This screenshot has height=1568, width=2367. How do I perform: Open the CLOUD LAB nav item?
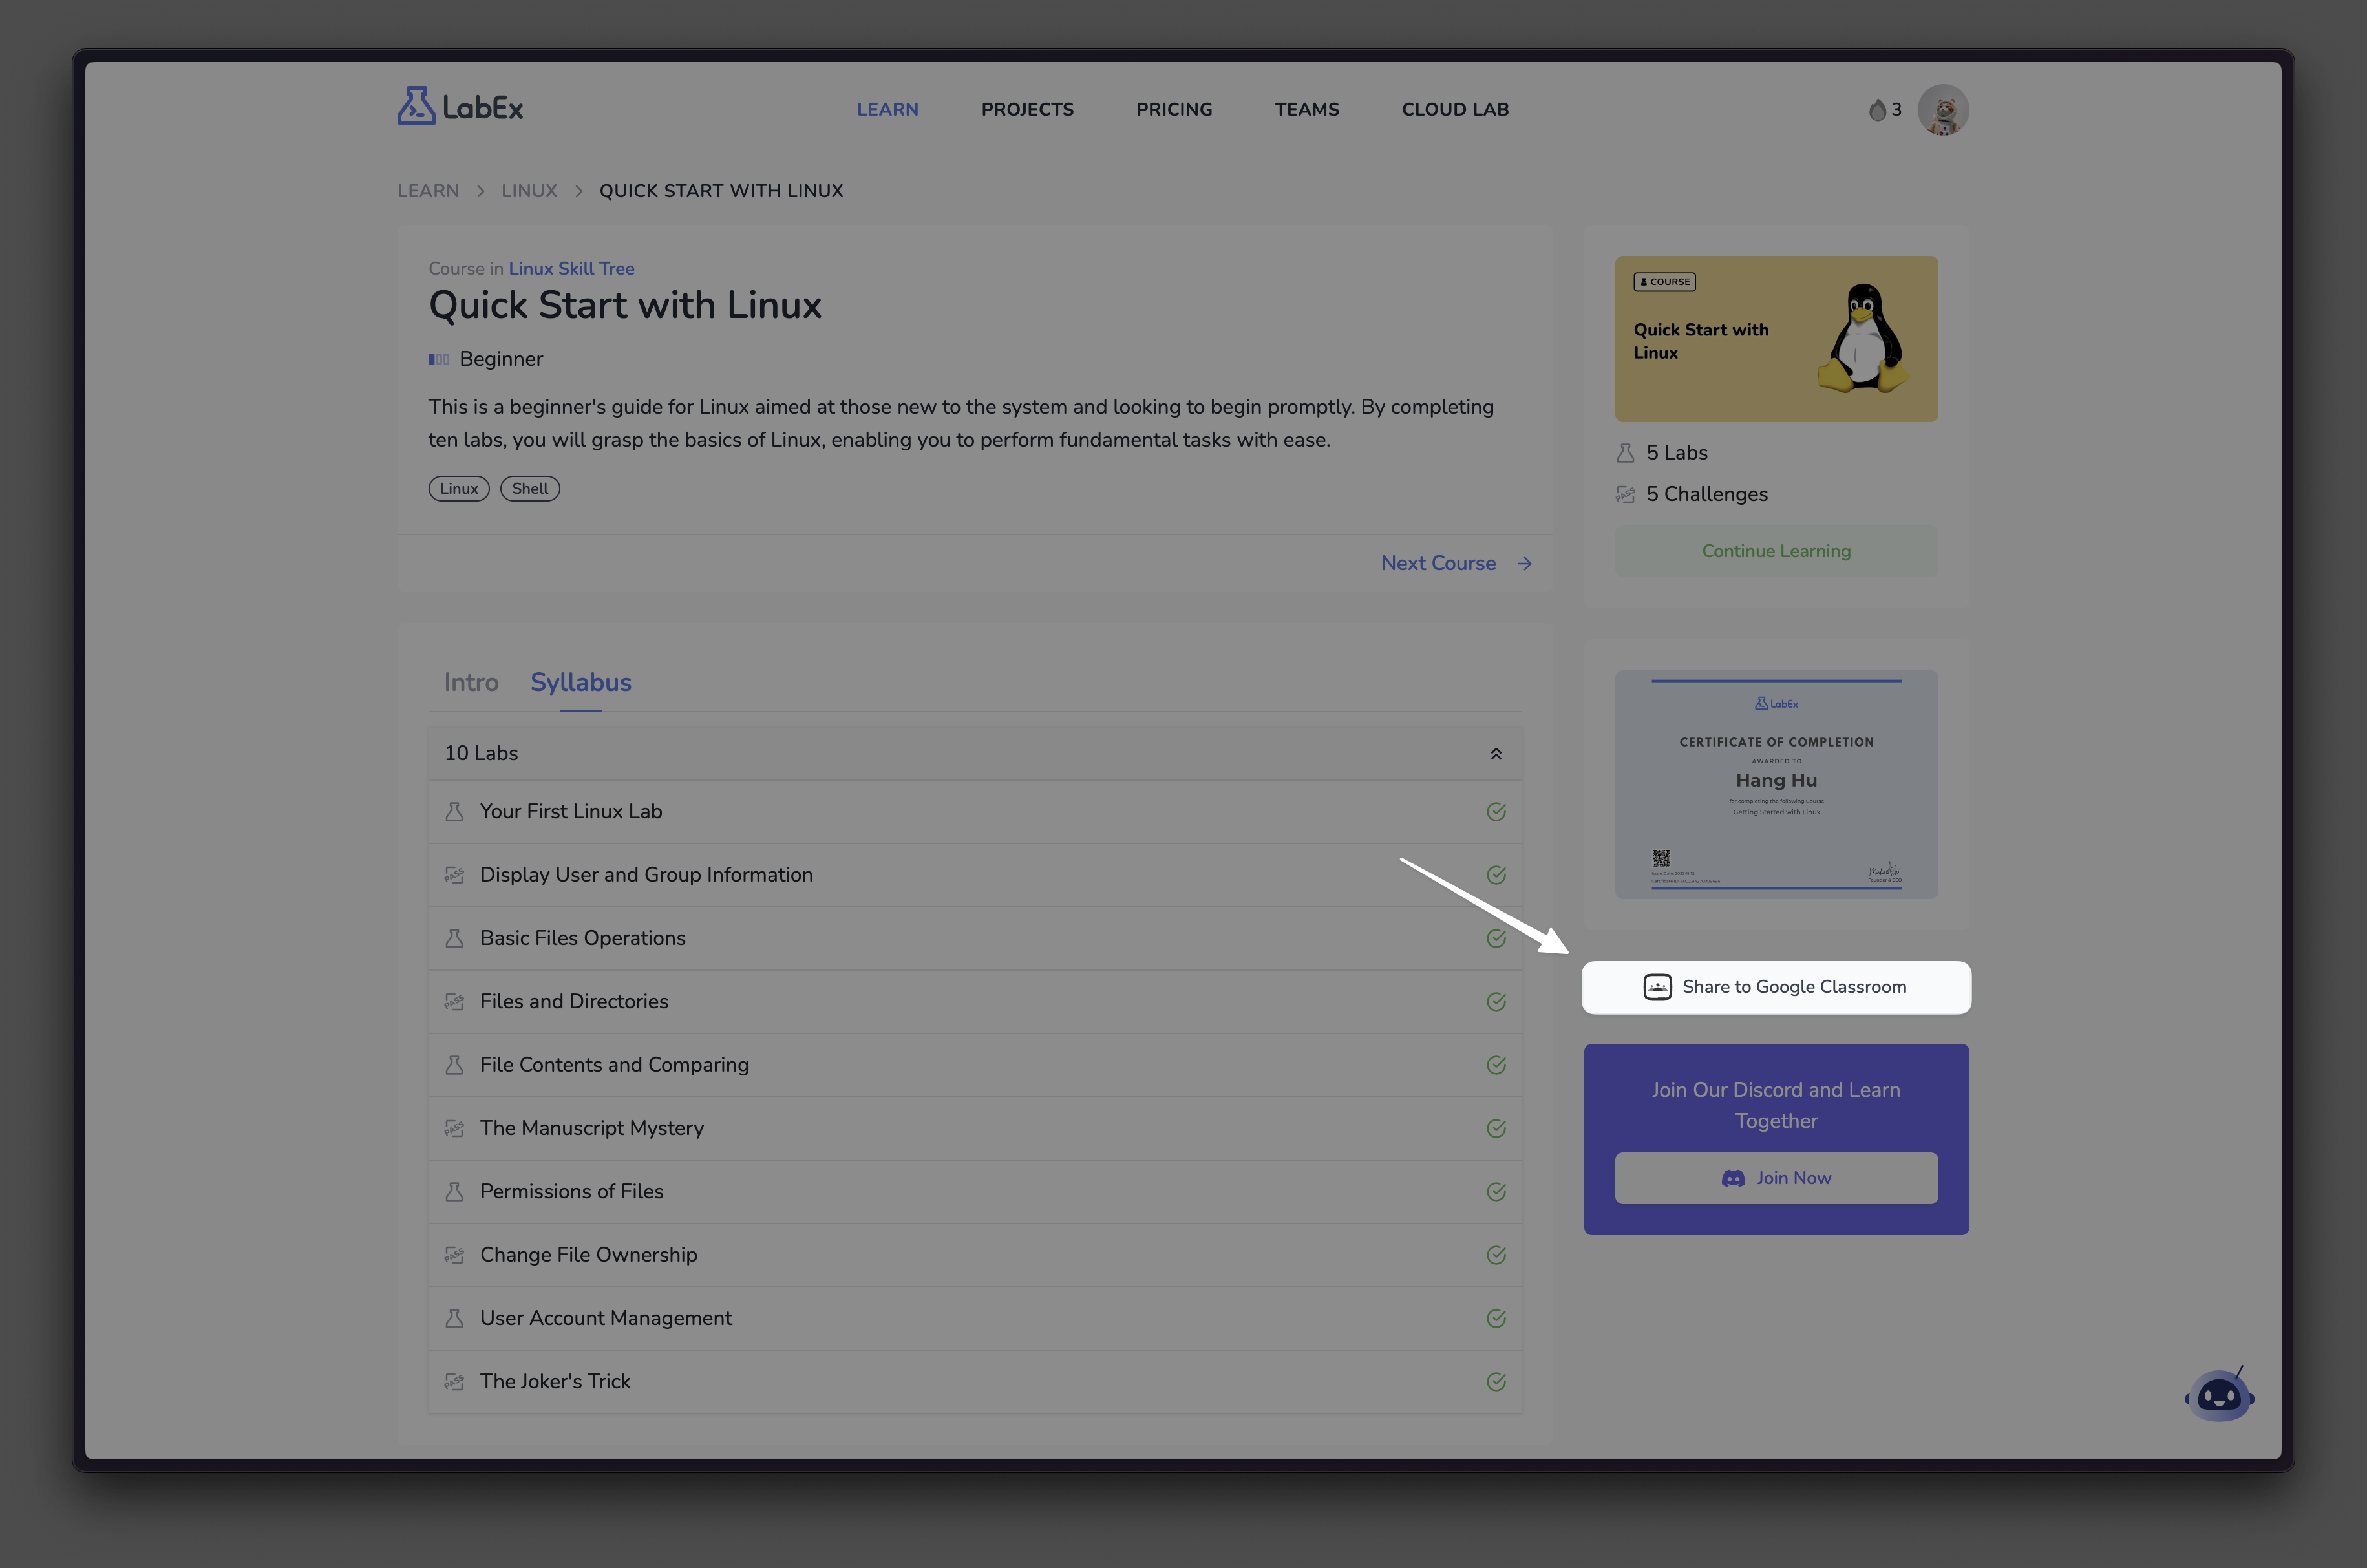click(1455, 109)
